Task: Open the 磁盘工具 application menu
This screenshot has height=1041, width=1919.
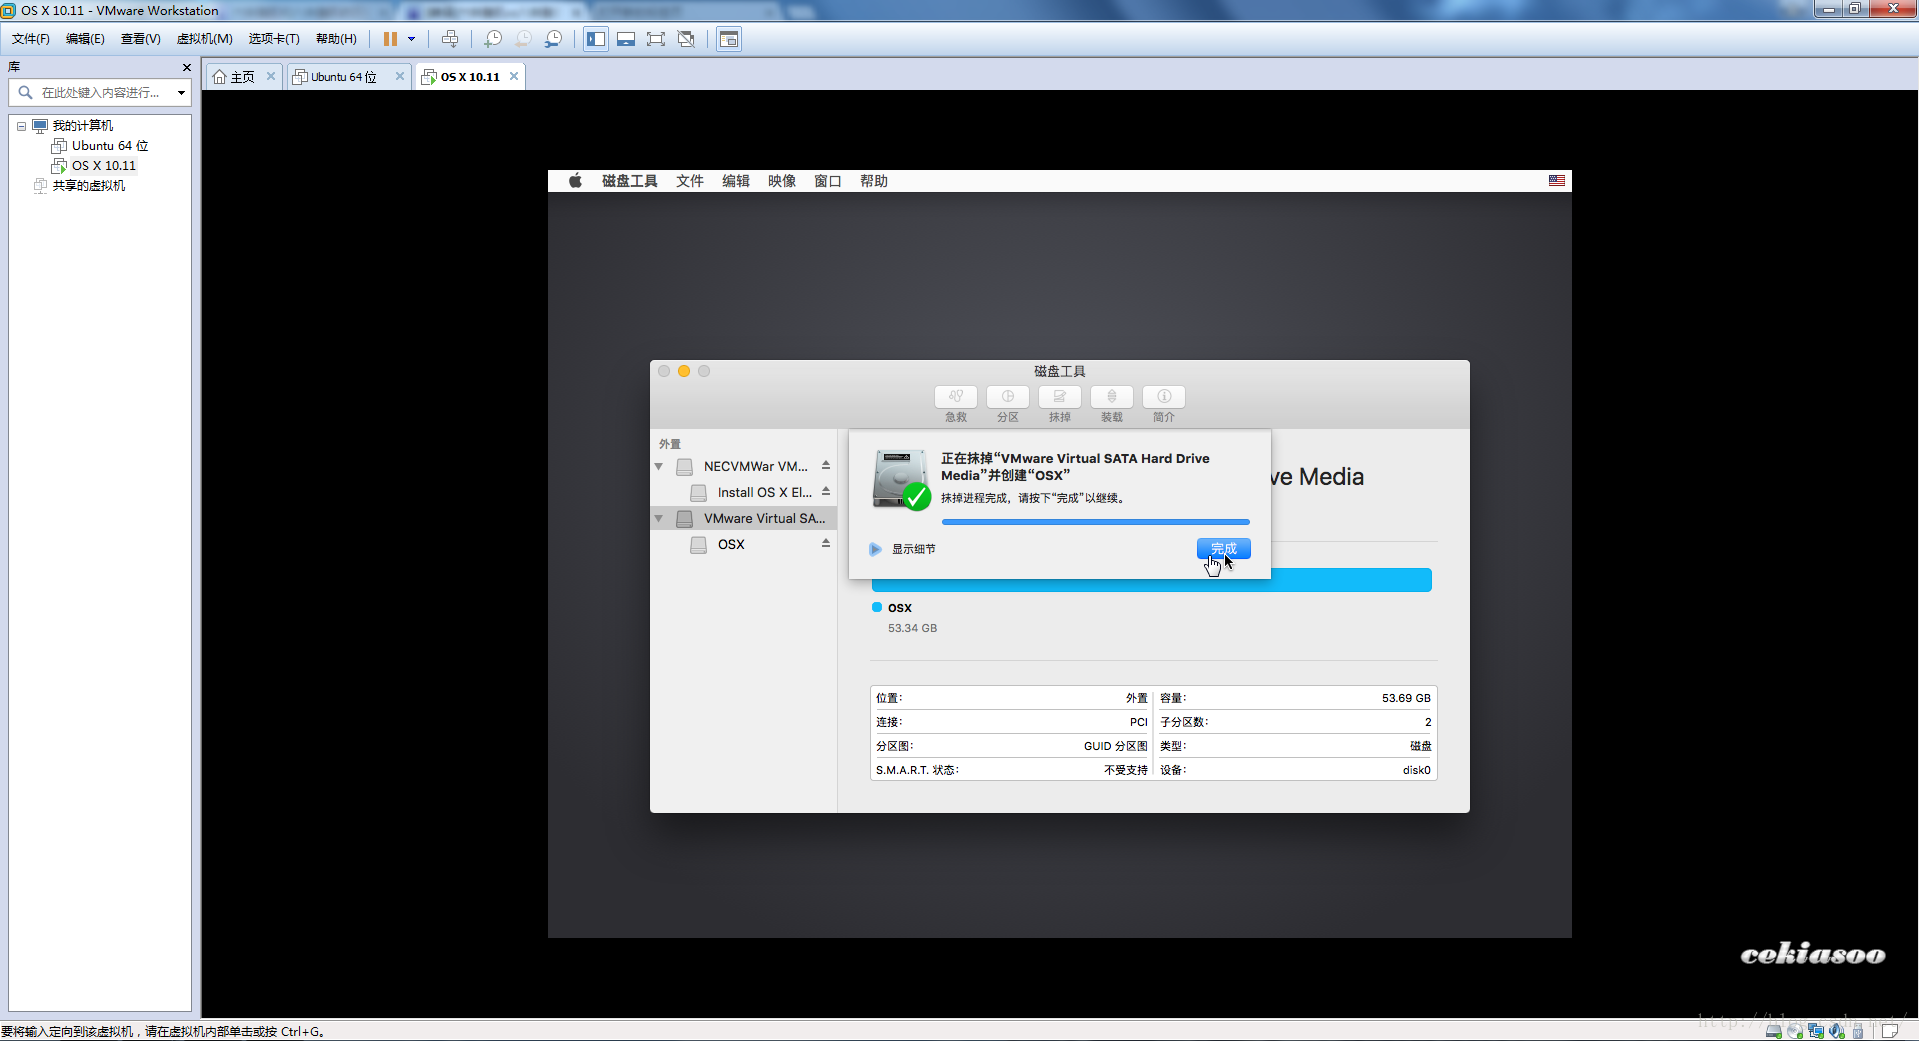Action: [630, 181]
